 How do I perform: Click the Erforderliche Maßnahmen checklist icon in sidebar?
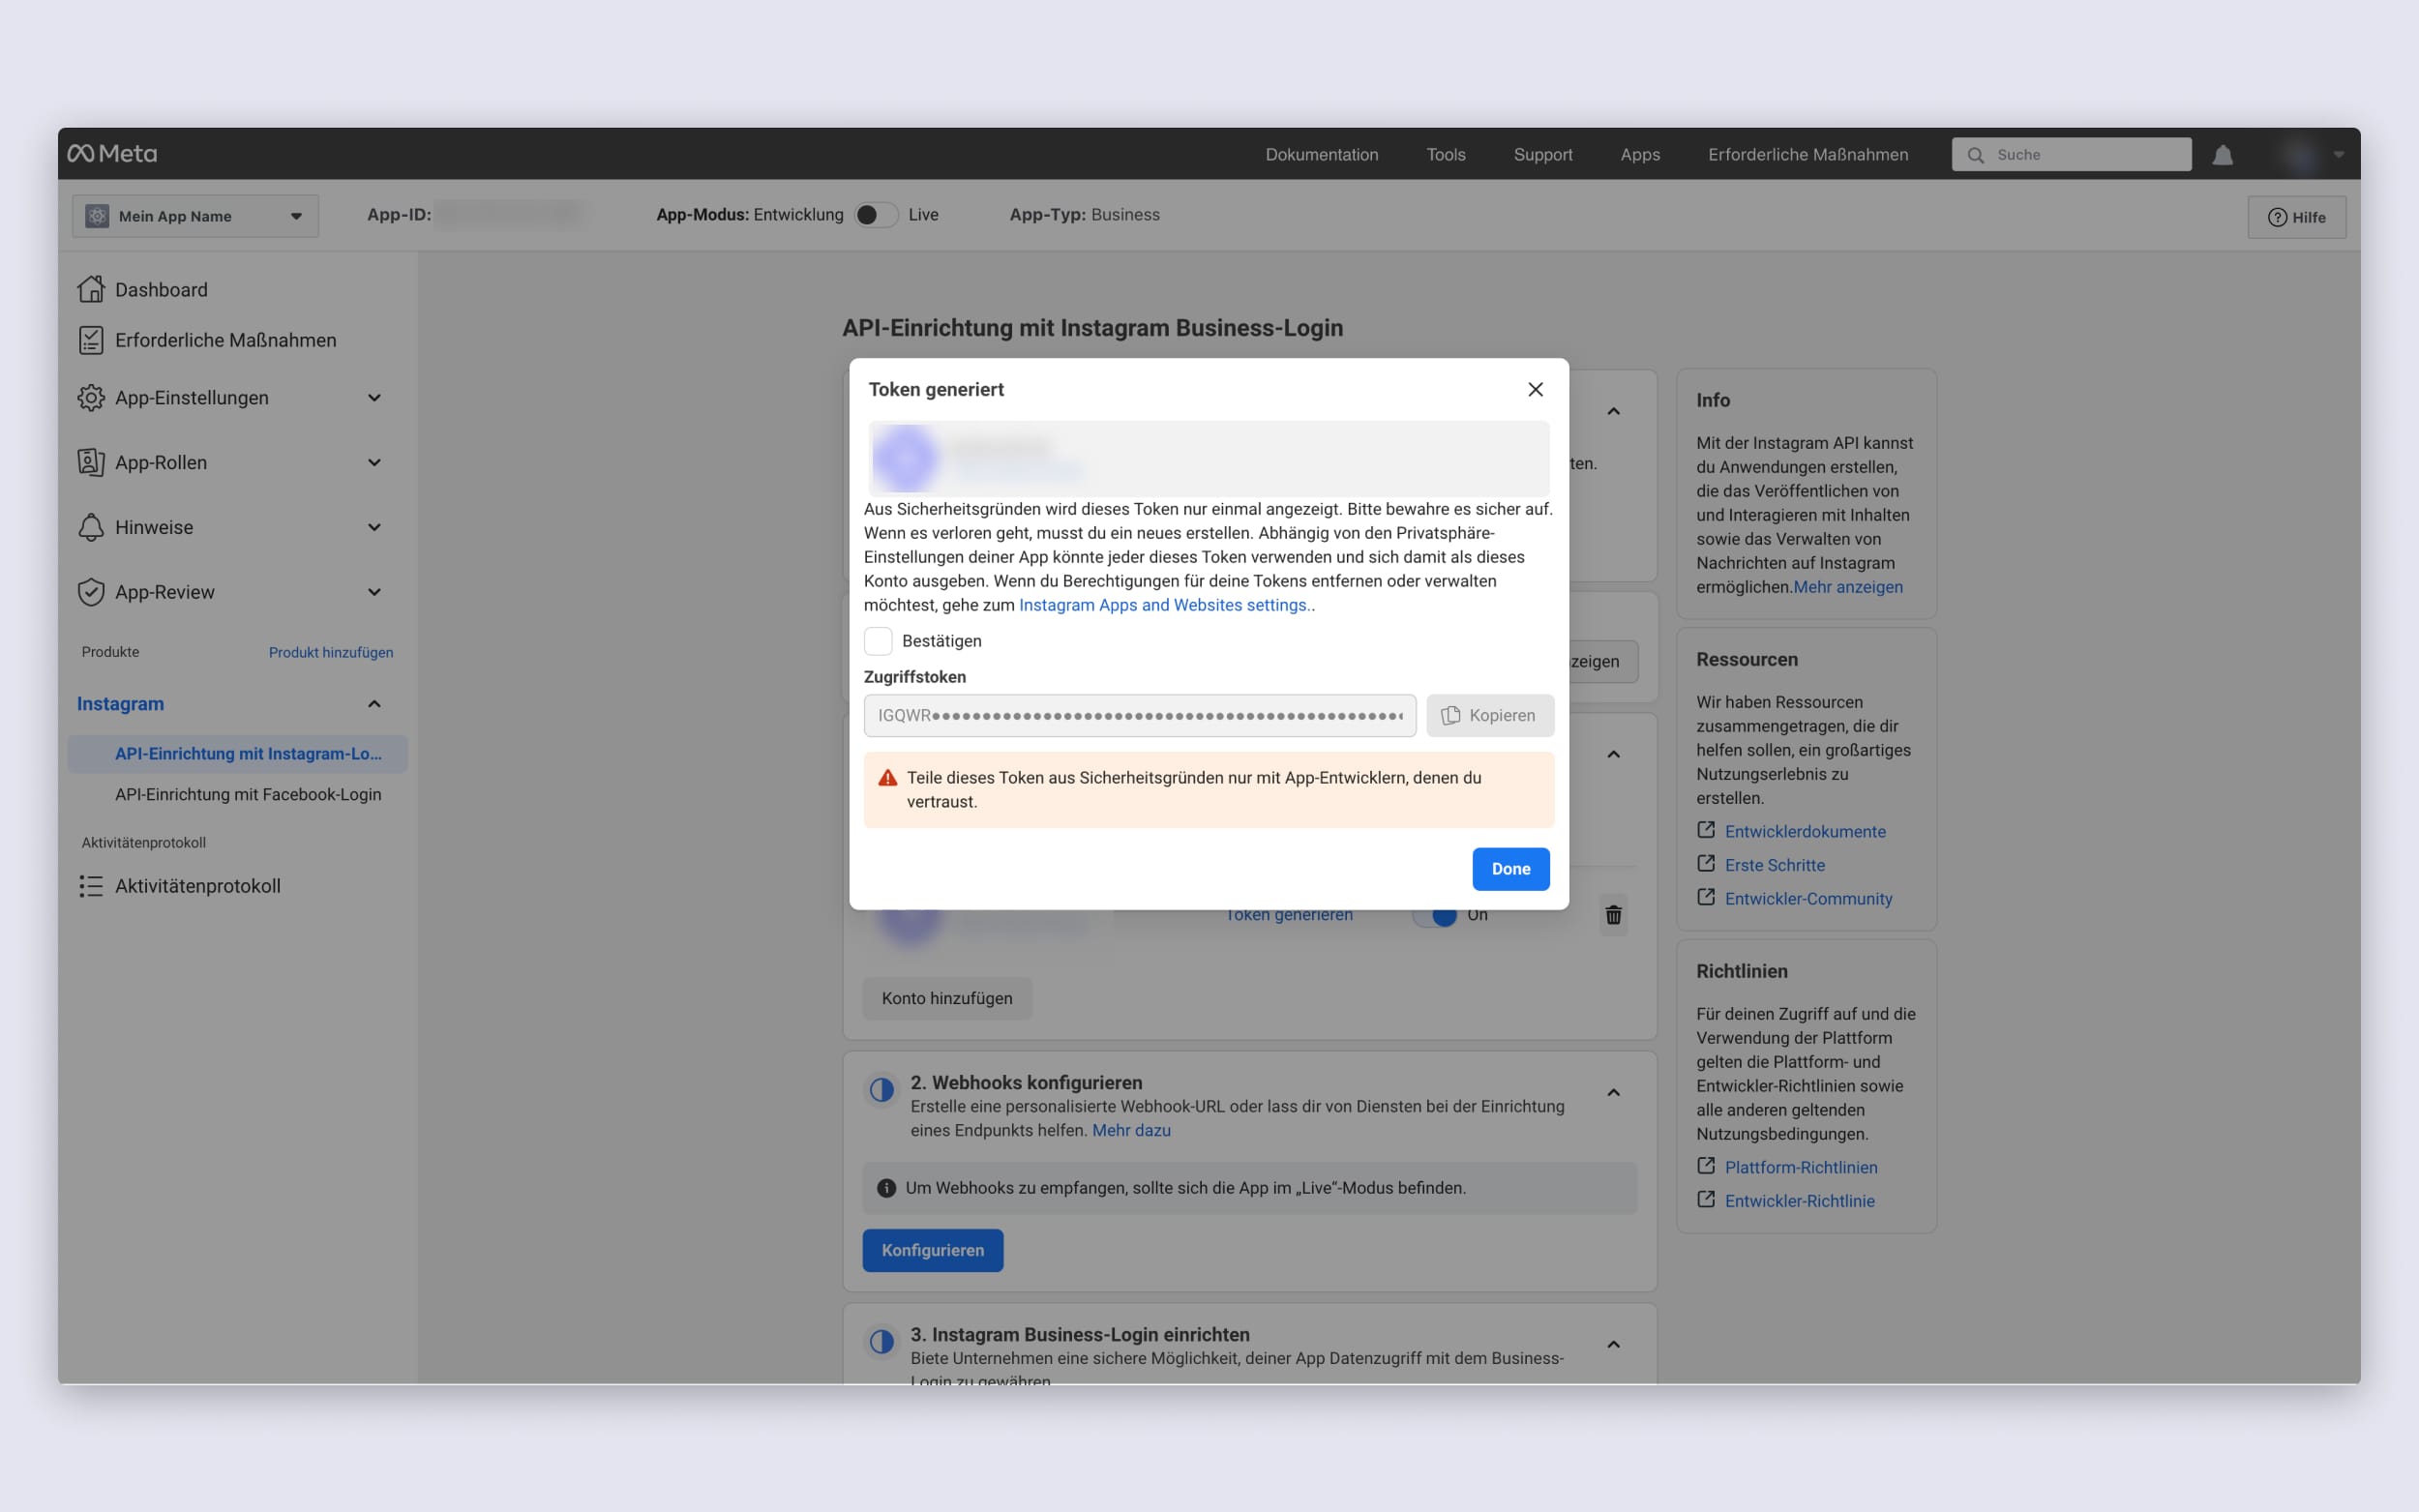[91, 340]
